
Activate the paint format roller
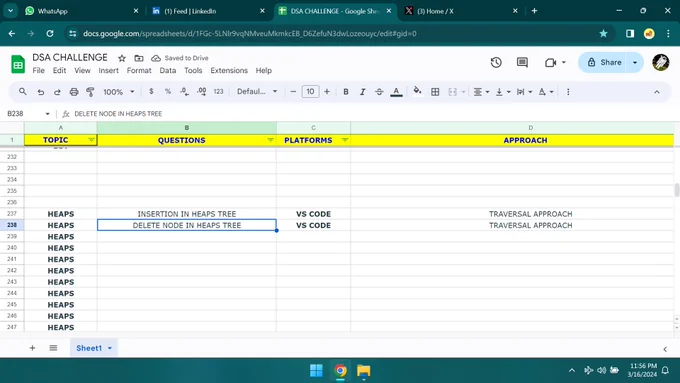(x=90, y=92)
